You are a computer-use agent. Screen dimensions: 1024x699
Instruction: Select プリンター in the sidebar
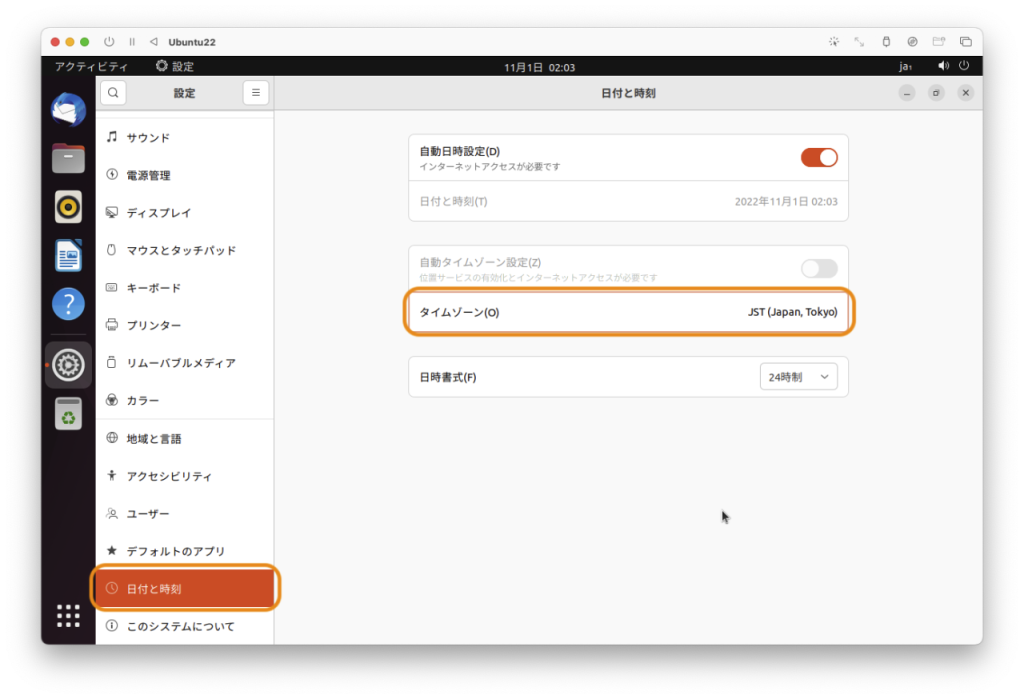tap(185, 325)
